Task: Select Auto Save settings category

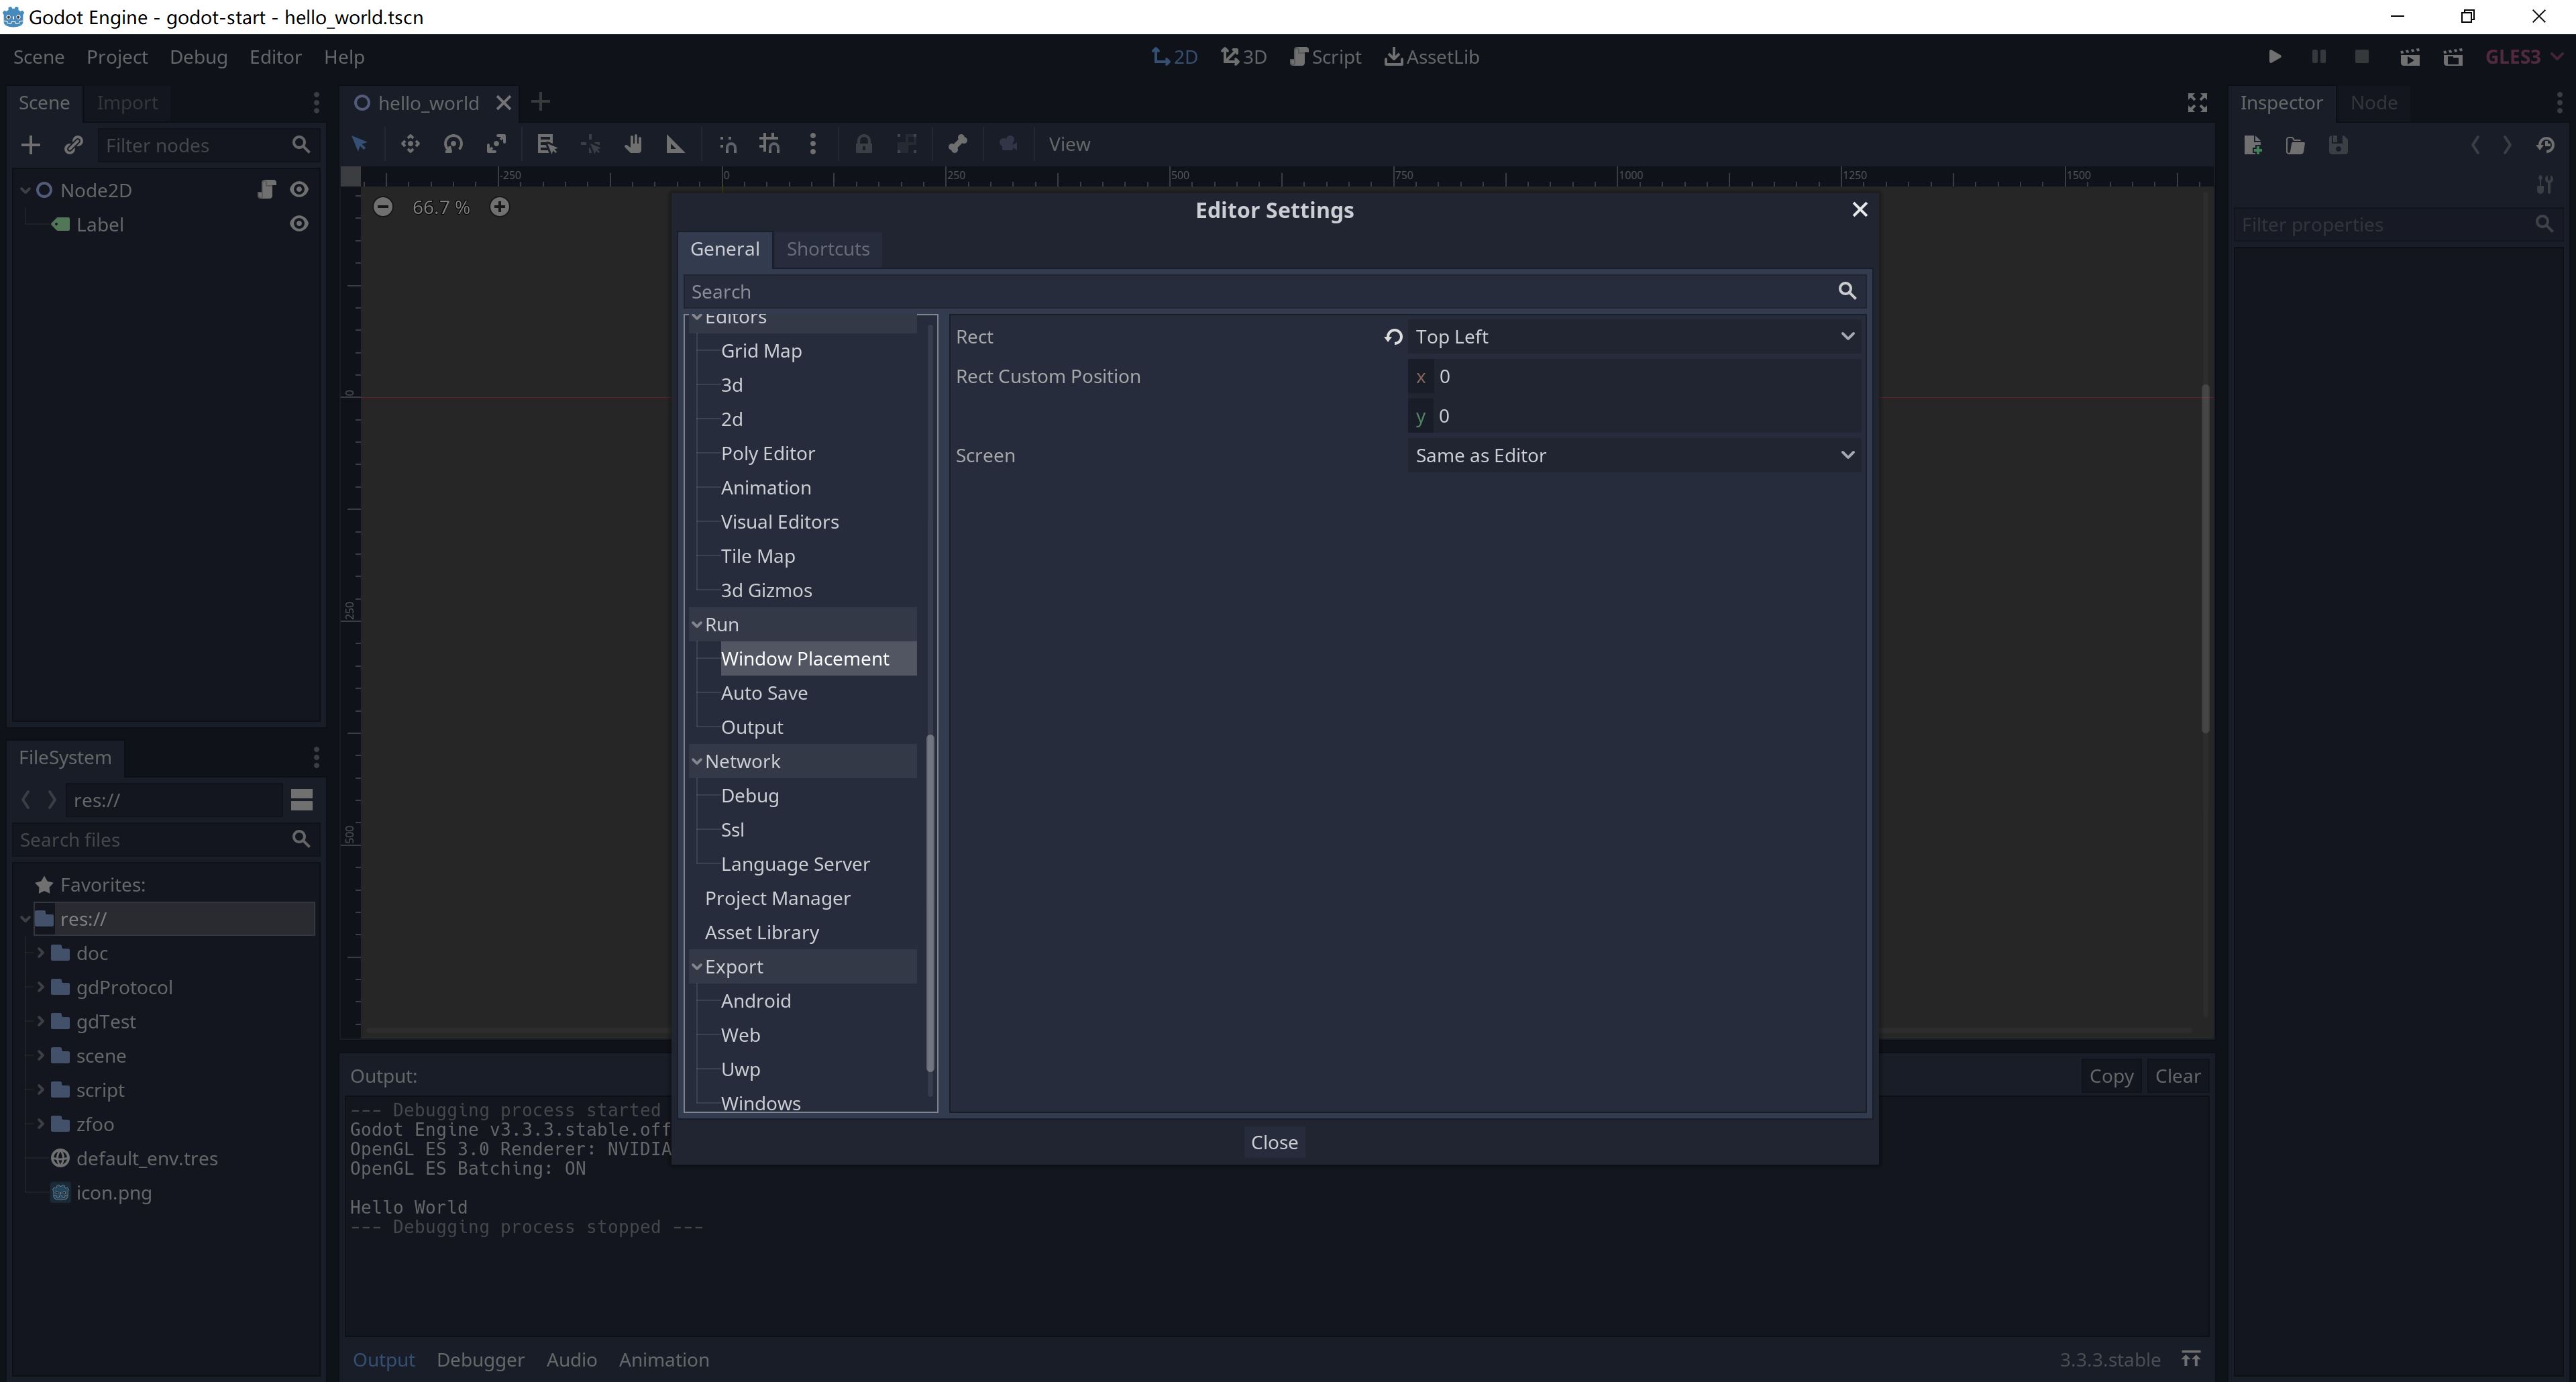Action: point(764,693)
